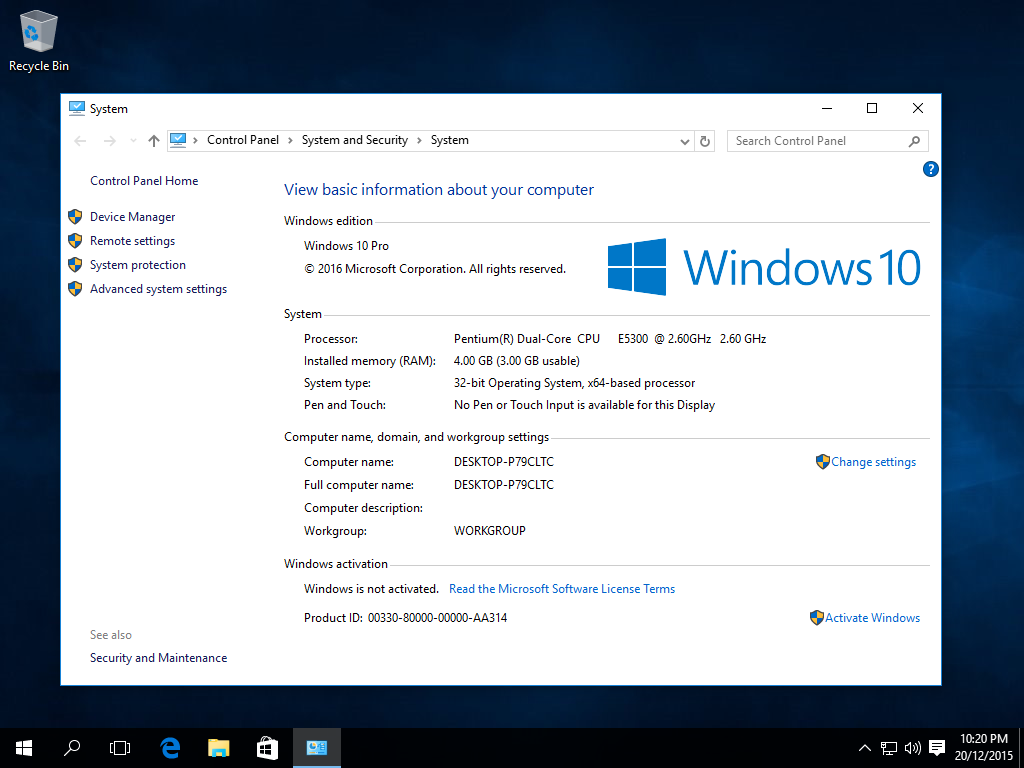Open the address bar history dropdown

684,142
